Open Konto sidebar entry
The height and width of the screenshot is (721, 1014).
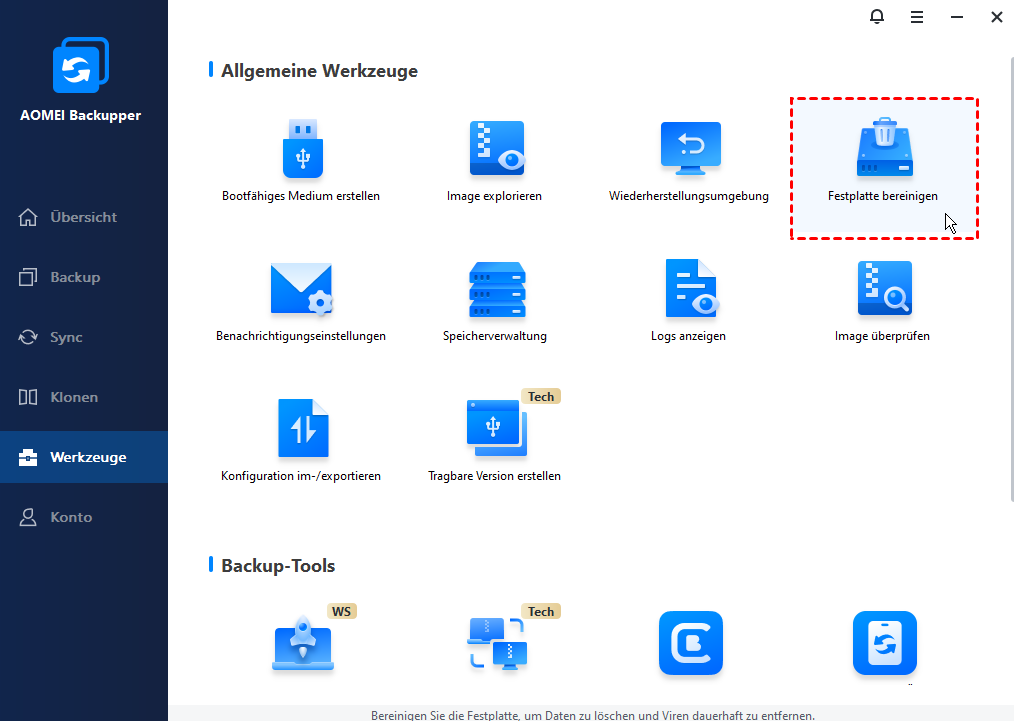84,517
